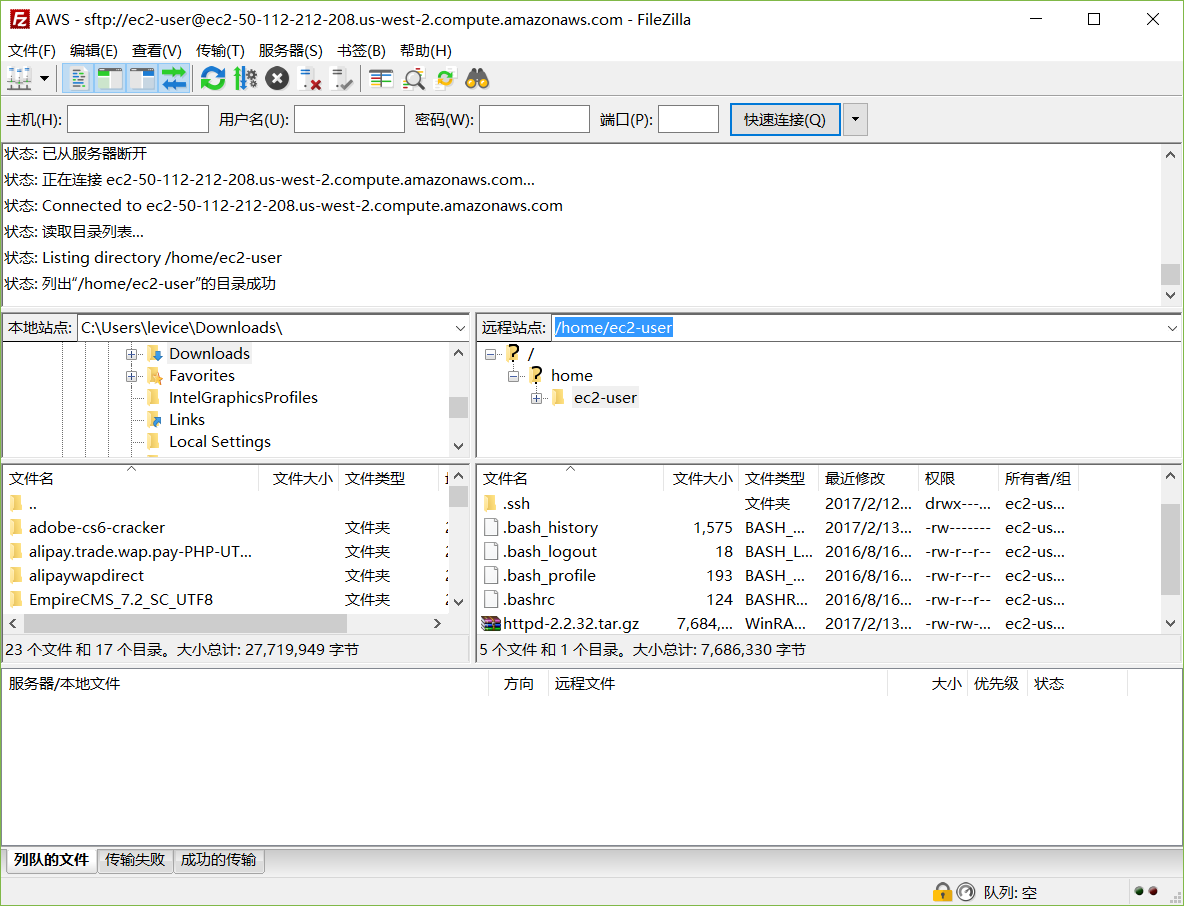The image size is (1184, 906).
Task: Open the Site Manager icon
Action: [x=19, y=79]
